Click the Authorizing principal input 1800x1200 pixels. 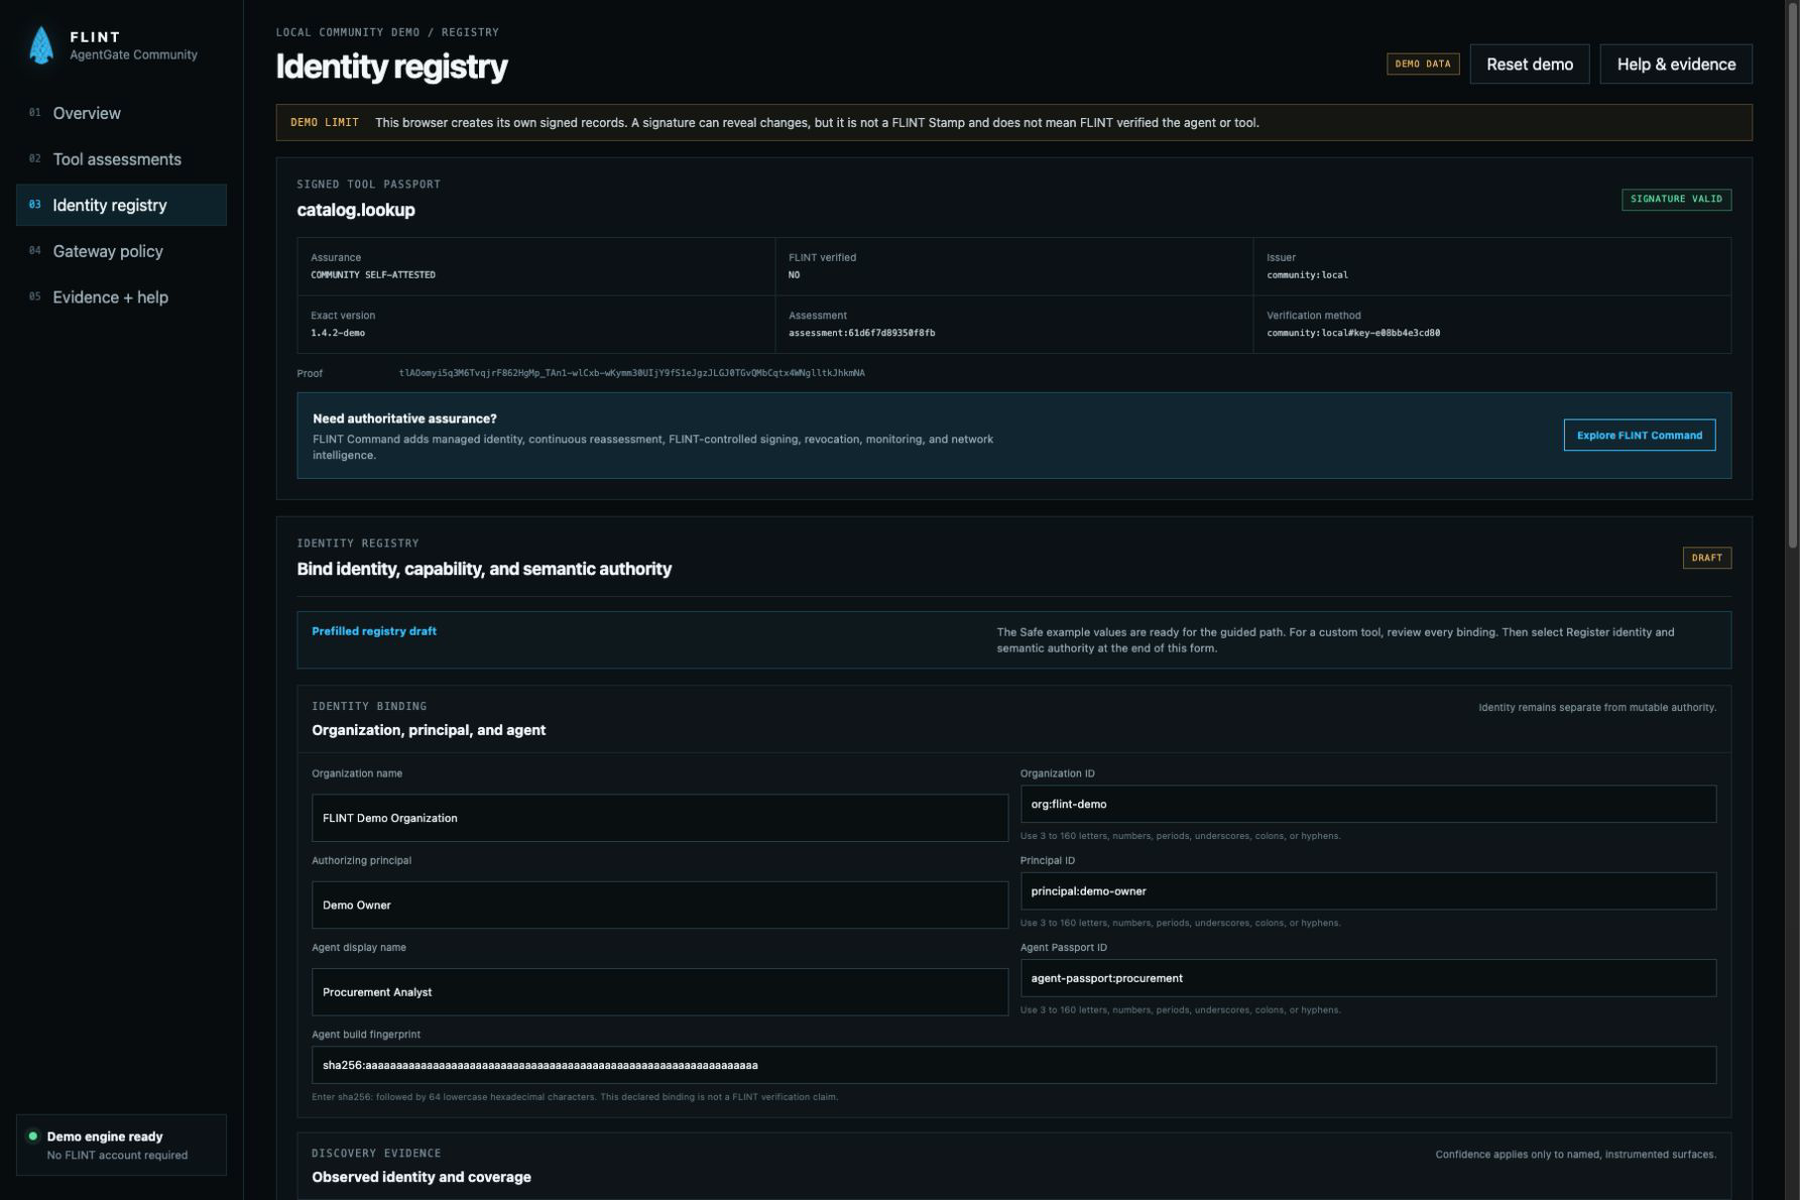click(x=660, y=905)
